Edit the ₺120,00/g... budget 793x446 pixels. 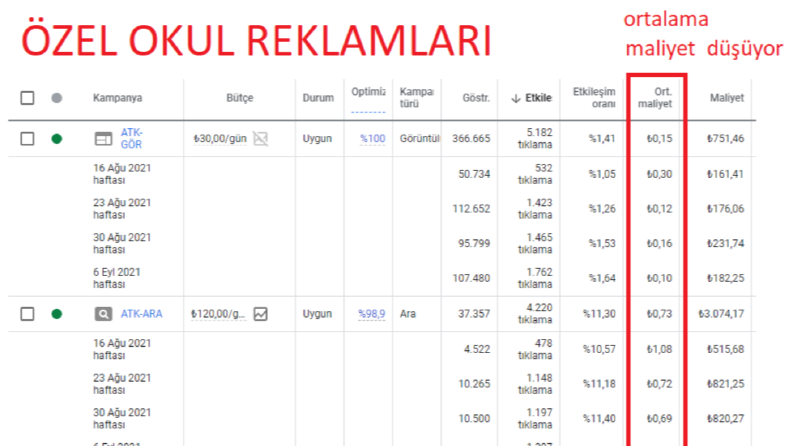(218, 314)
